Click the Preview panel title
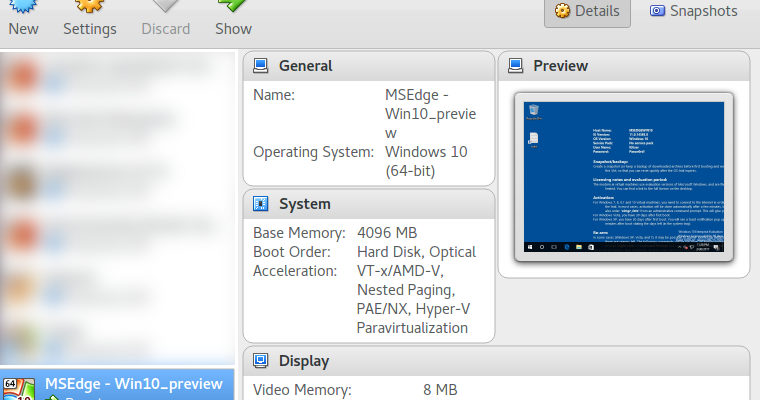 (x=561, y=67)
